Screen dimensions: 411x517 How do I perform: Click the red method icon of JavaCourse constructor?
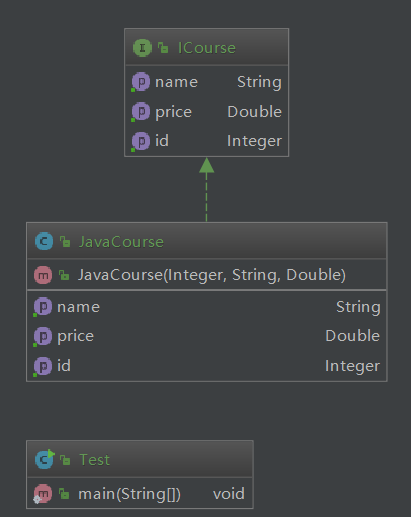[43, 275]
